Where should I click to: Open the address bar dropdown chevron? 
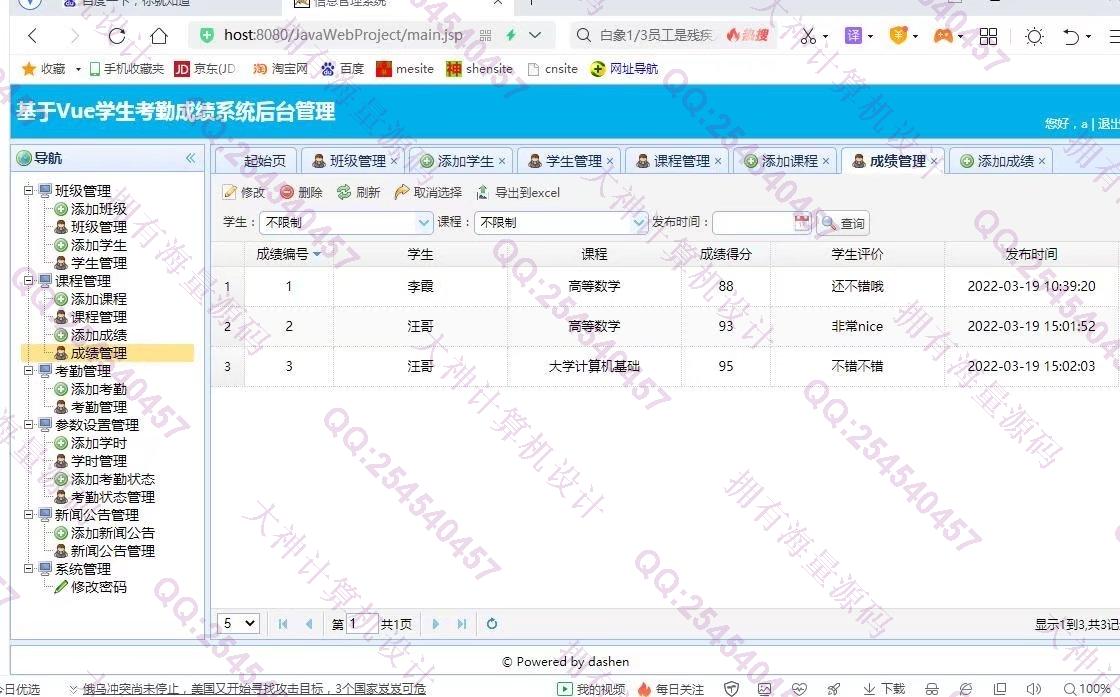tap(535, 35)
